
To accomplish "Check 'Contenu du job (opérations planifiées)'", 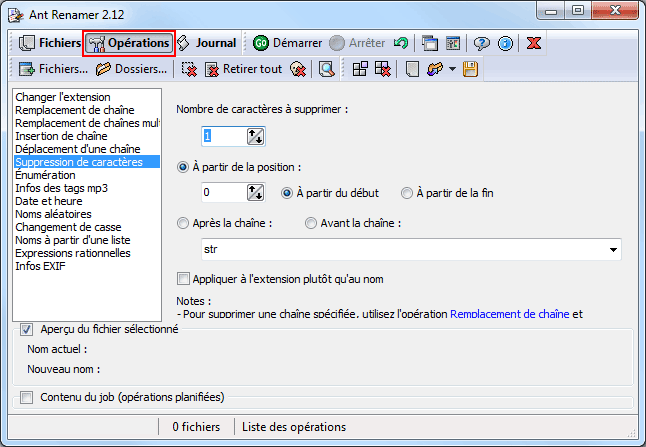I will pos(27,397).
